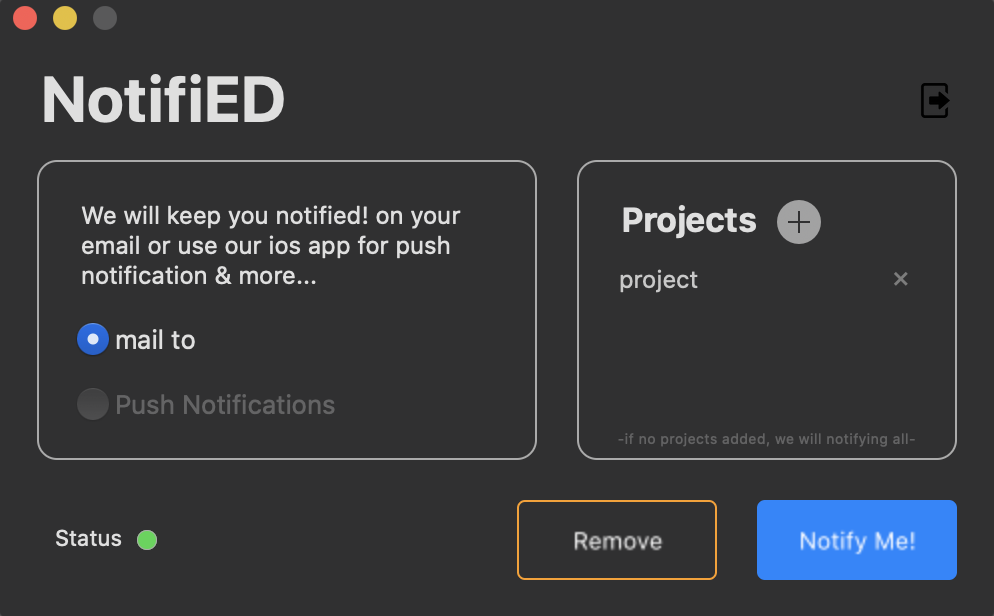The image size is (994, 616).
Task: Click the filled radio icon beside 'mail to'
Action: click(x=92, y=339)
